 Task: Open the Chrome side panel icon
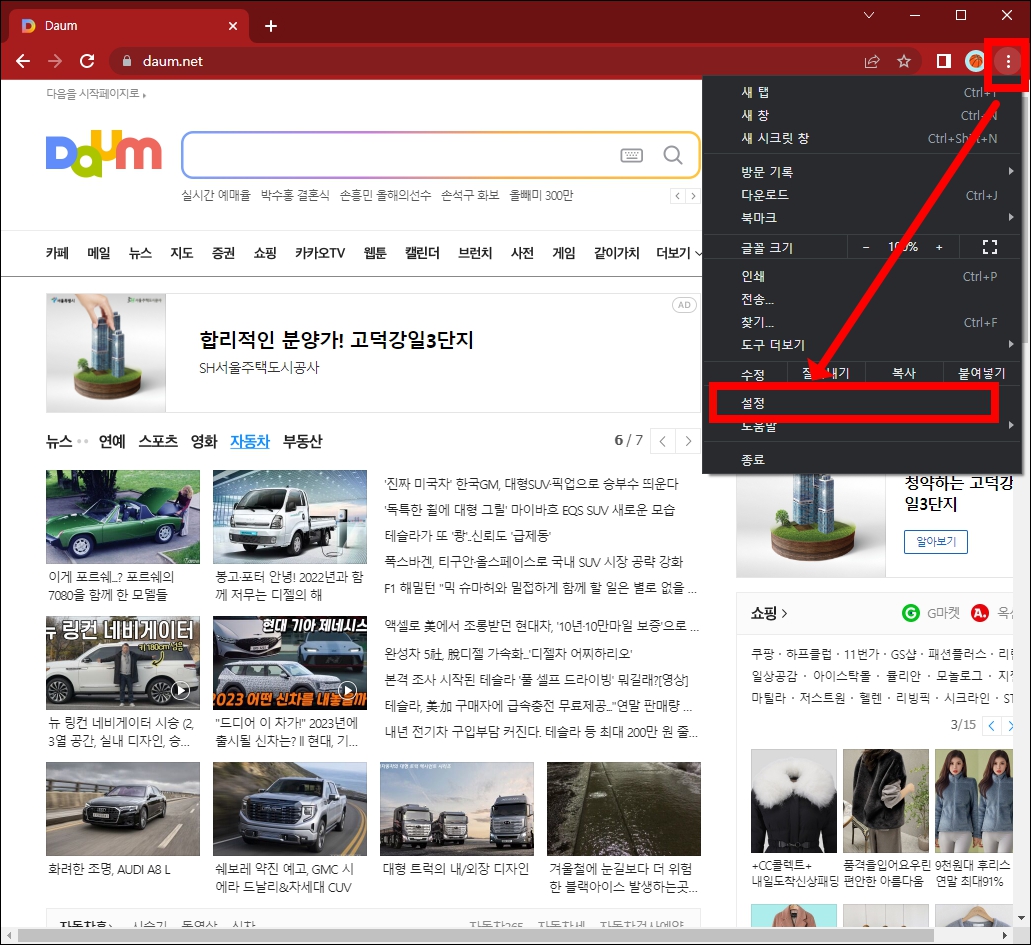[x=941, y=60]
